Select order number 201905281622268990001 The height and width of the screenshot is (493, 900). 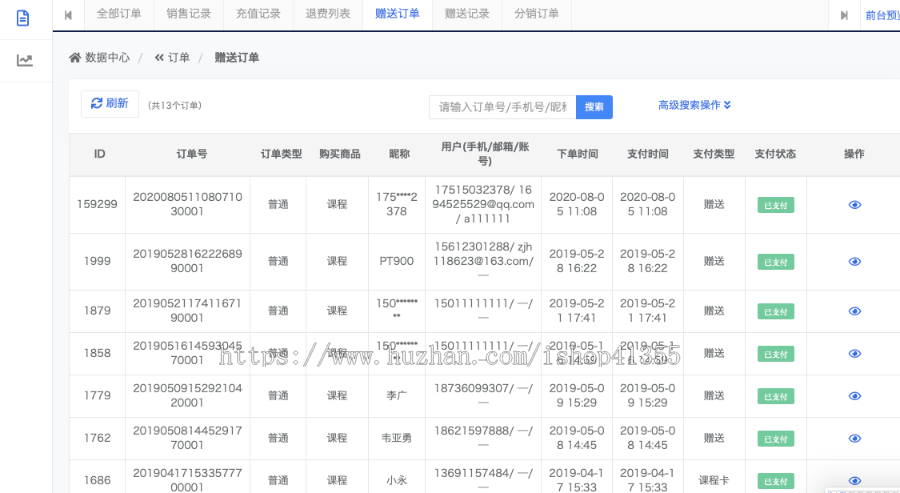pos(187,261)
